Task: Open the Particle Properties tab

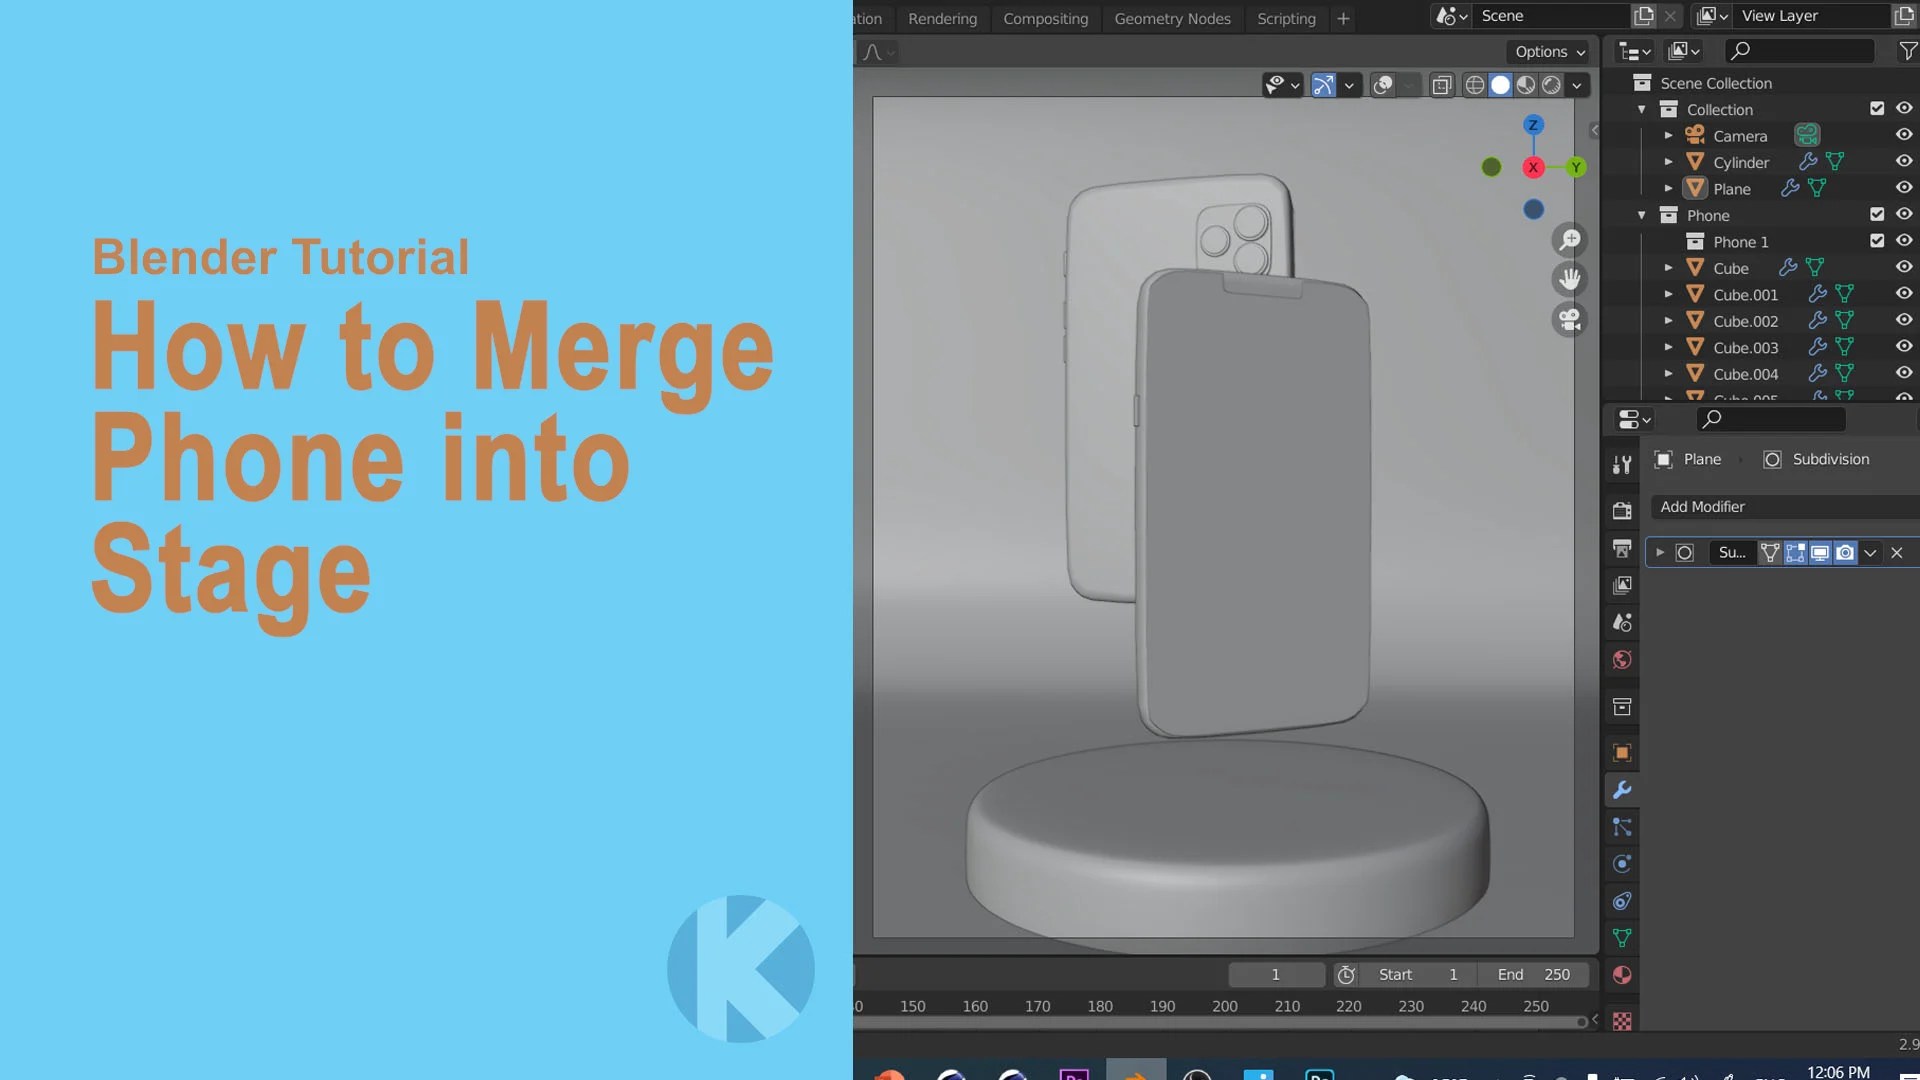Action: (1621, 827)
